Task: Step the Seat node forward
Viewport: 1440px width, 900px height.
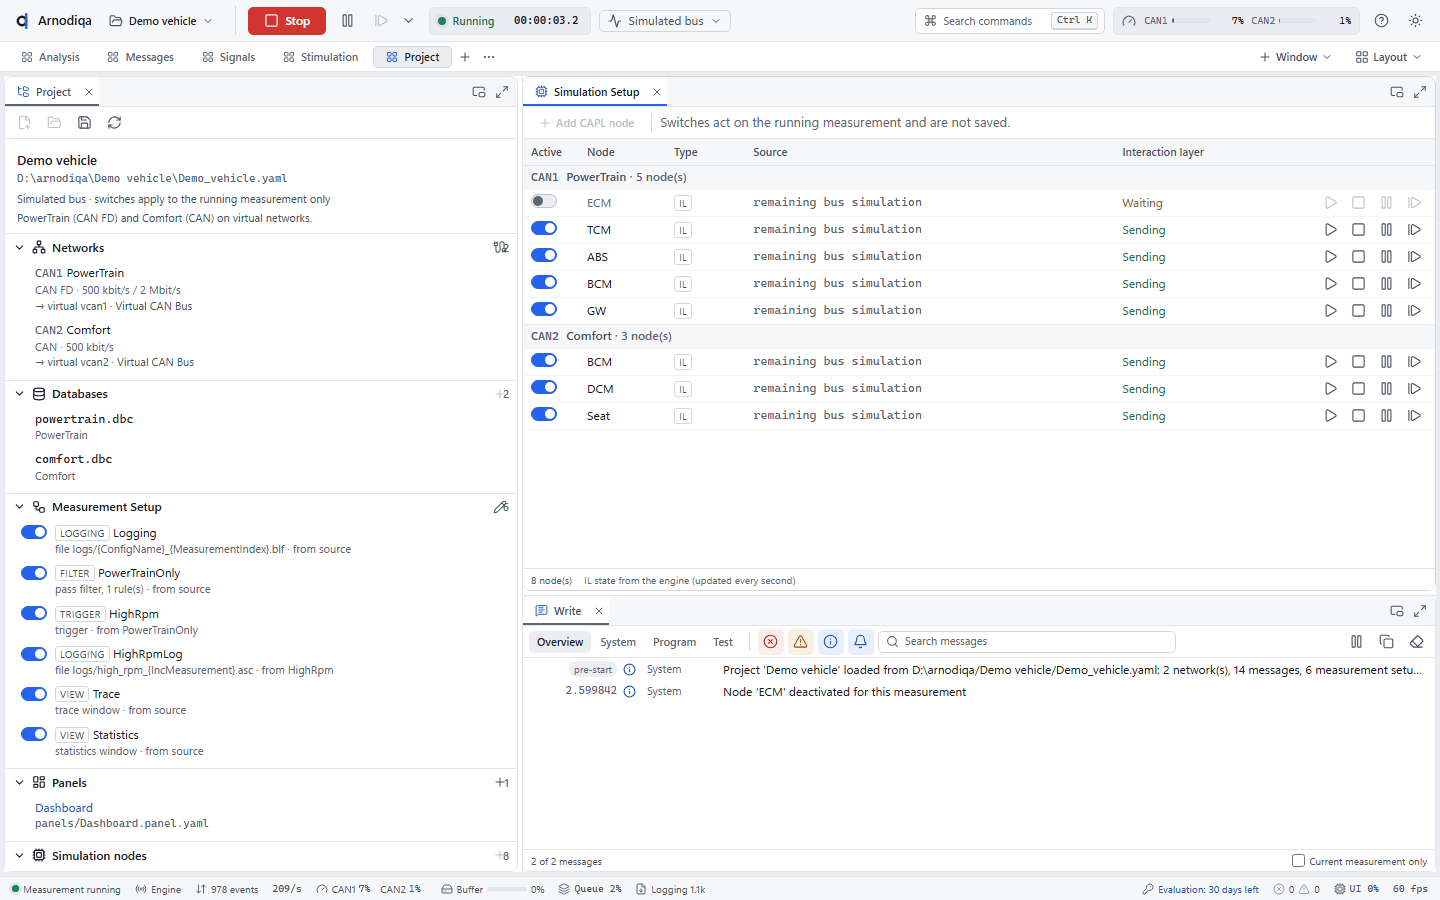Action: pyautogui.click(x=1414, y=415)
